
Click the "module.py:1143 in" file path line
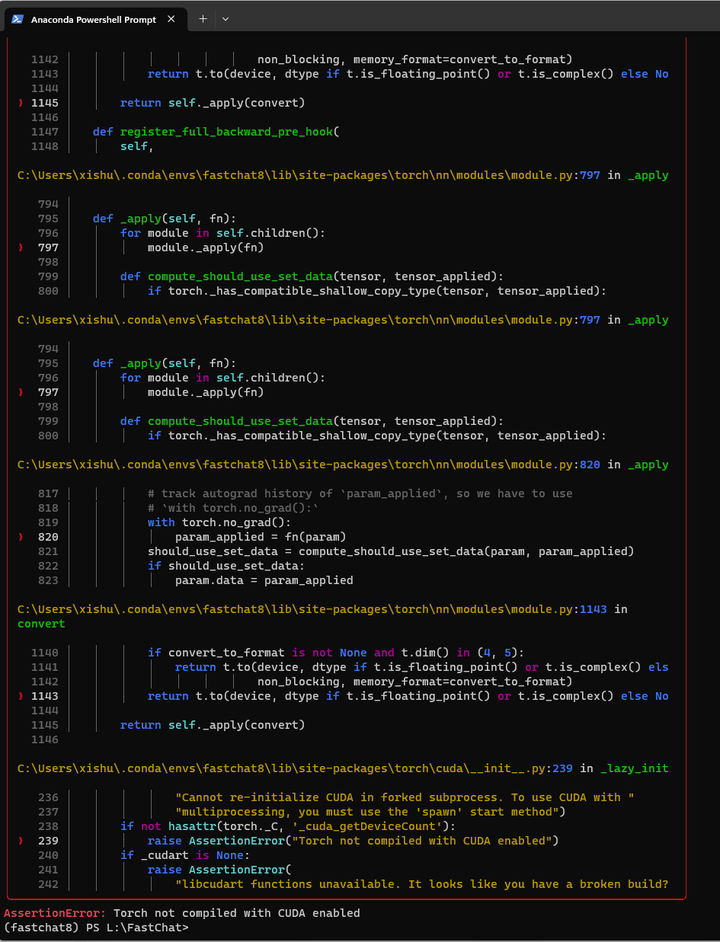point(322,609)
